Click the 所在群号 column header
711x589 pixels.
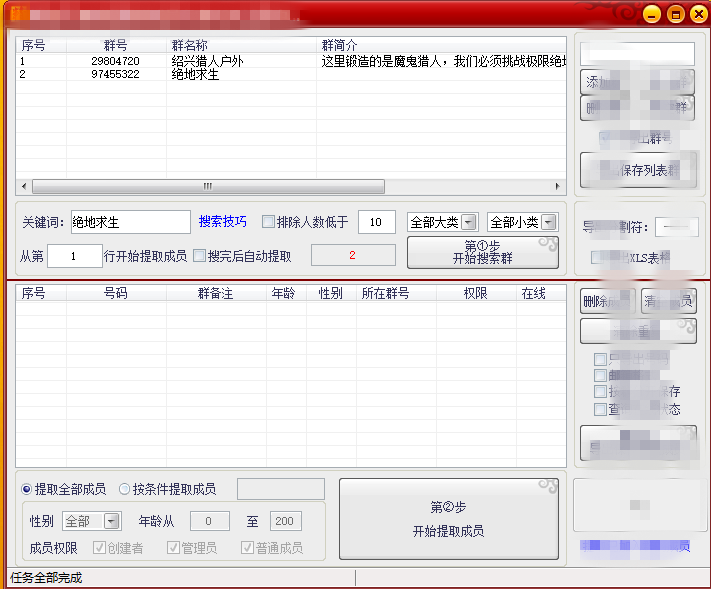(x=396, y=293)
